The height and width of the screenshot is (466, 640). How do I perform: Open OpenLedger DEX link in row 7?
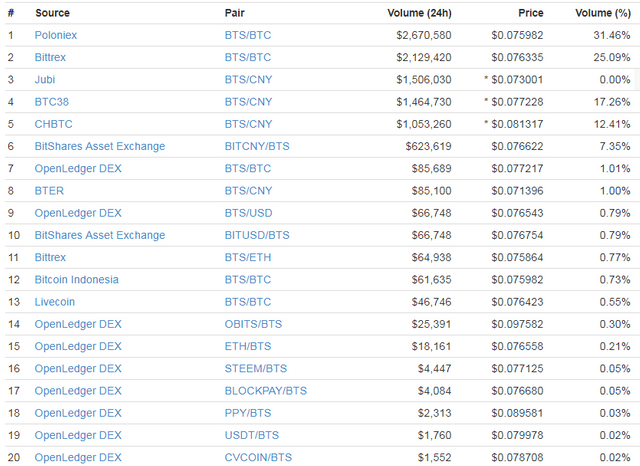point(78,169)
